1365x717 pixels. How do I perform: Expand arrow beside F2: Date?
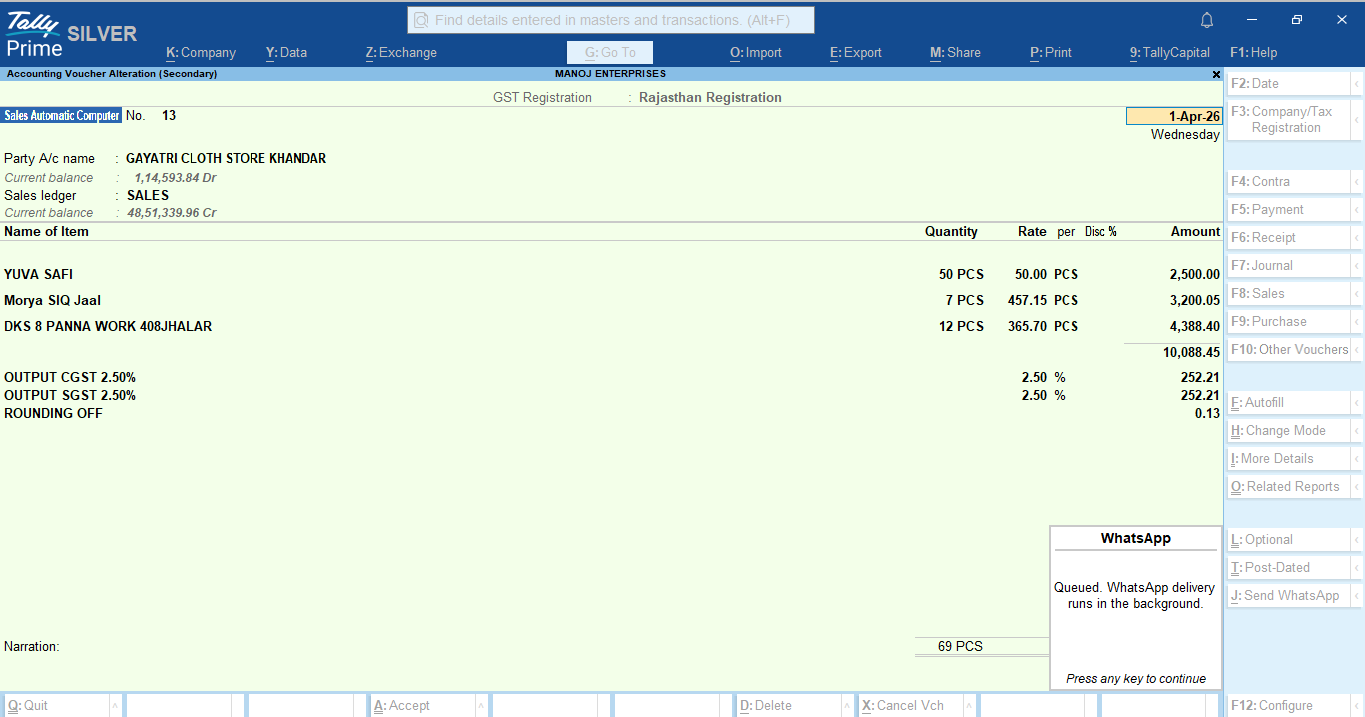pyautogui.click(x=1357, y=84)
